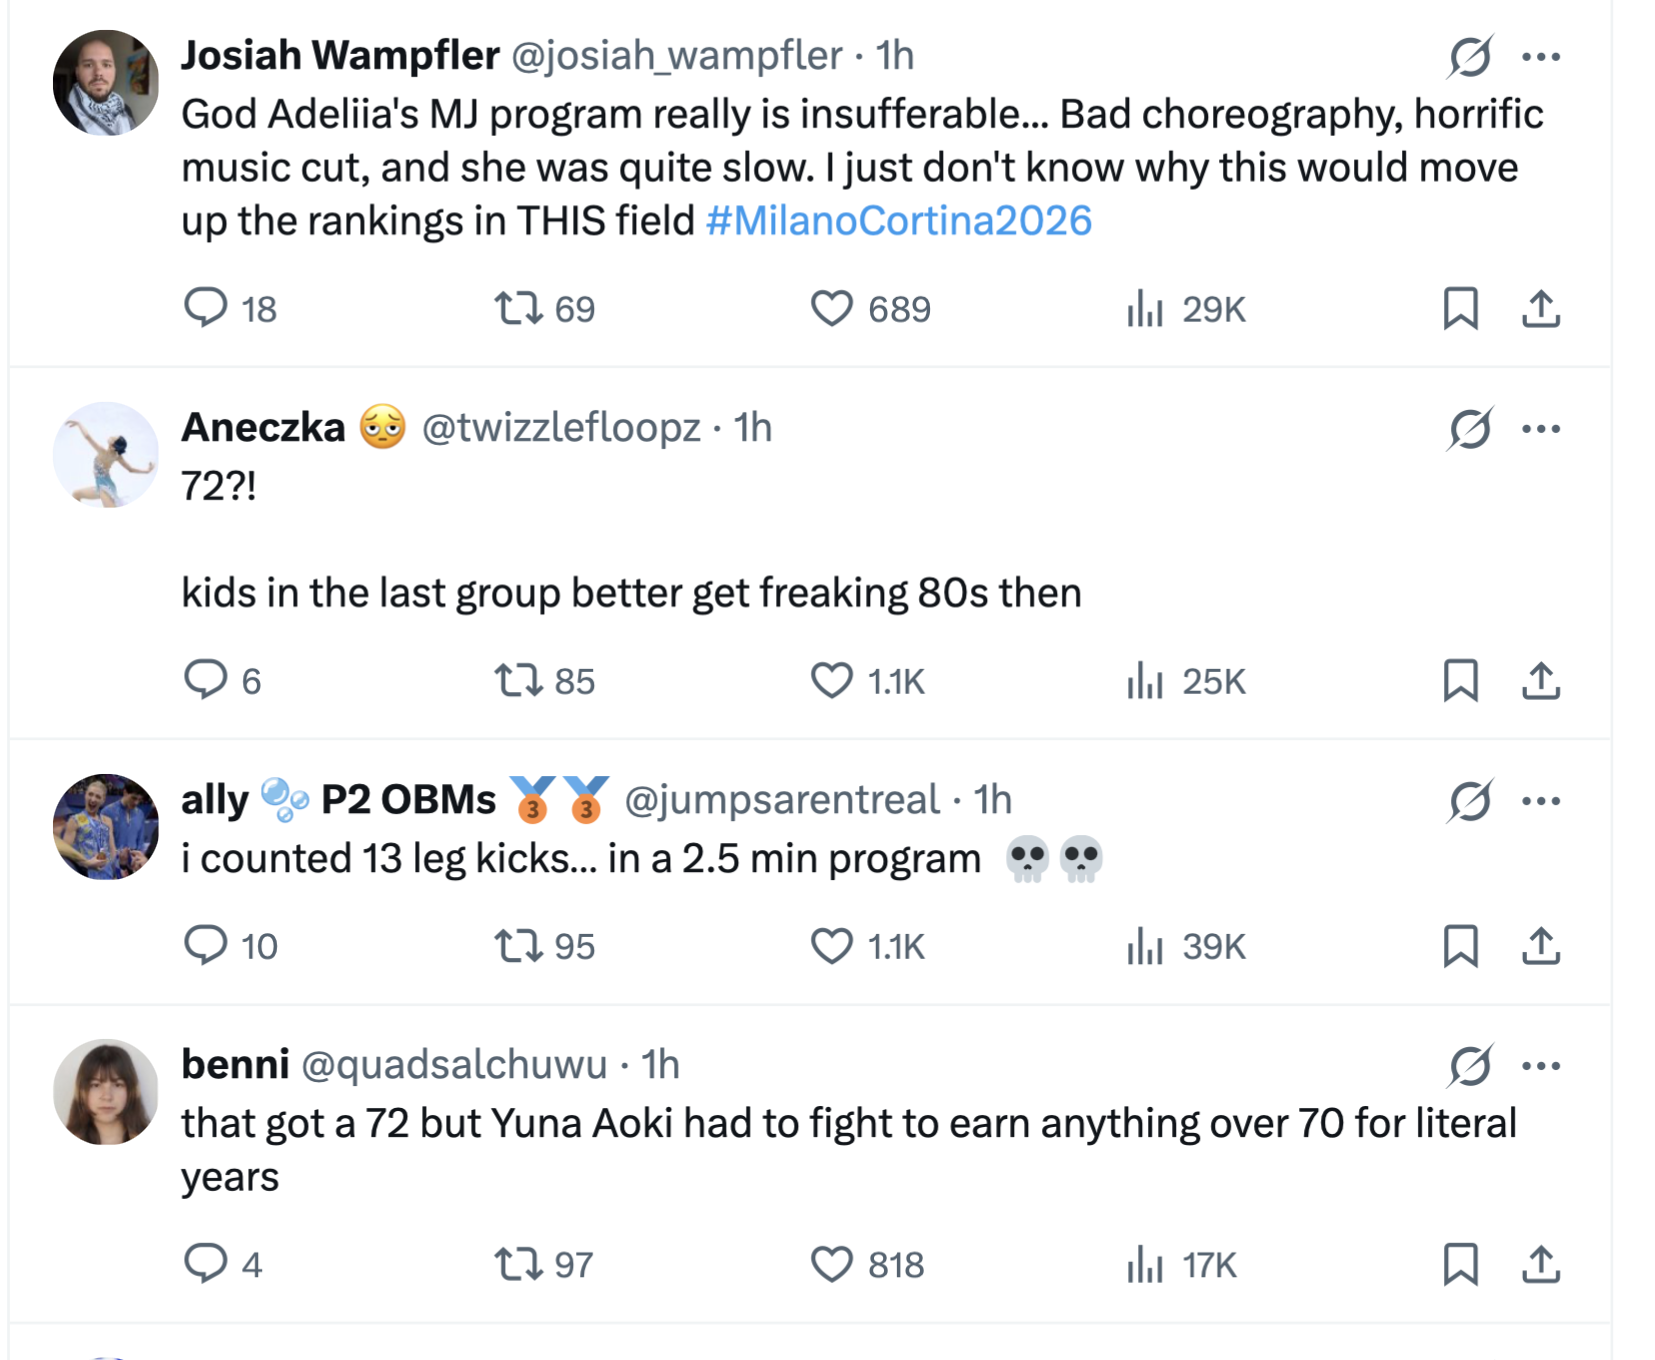Image resolution: width=1655 pixels, height=1360 pixels.
Task: View analytics for ally's 39K views tweet
Action: pos(1144,945)
